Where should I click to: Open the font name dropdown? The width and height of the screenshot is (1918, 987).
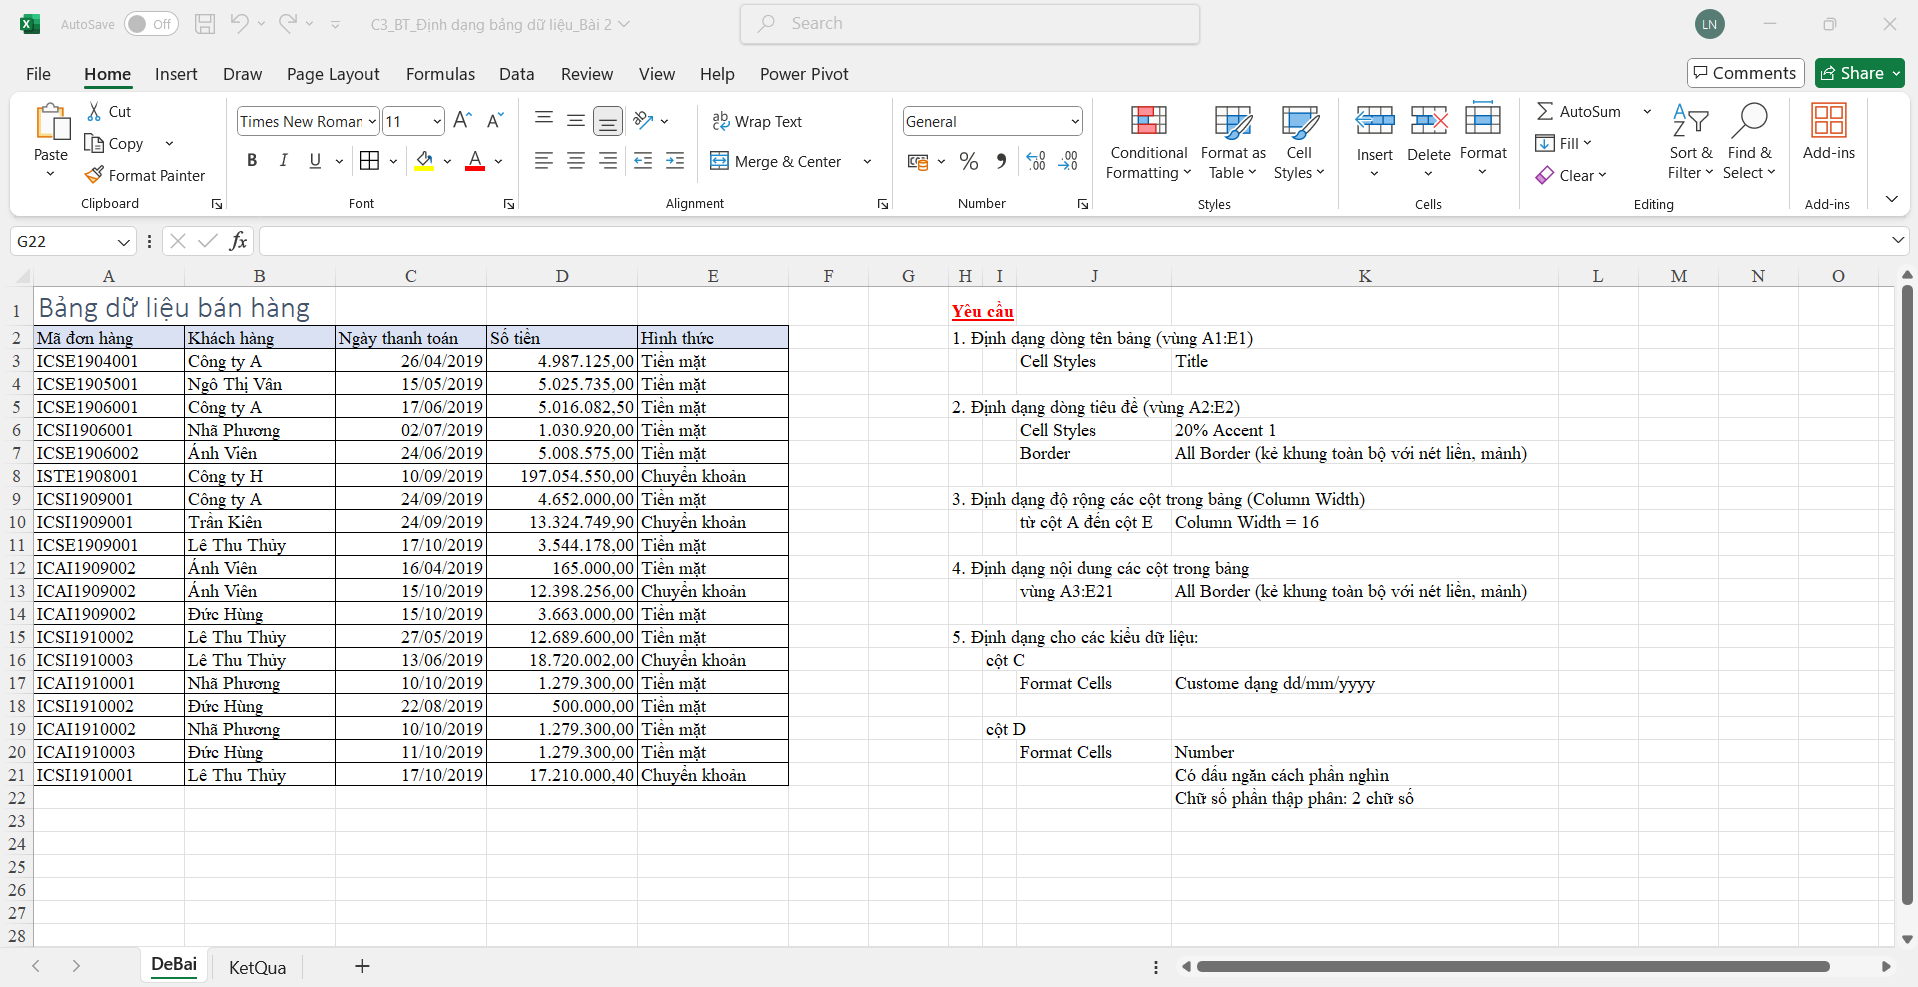tap(372, 122)
